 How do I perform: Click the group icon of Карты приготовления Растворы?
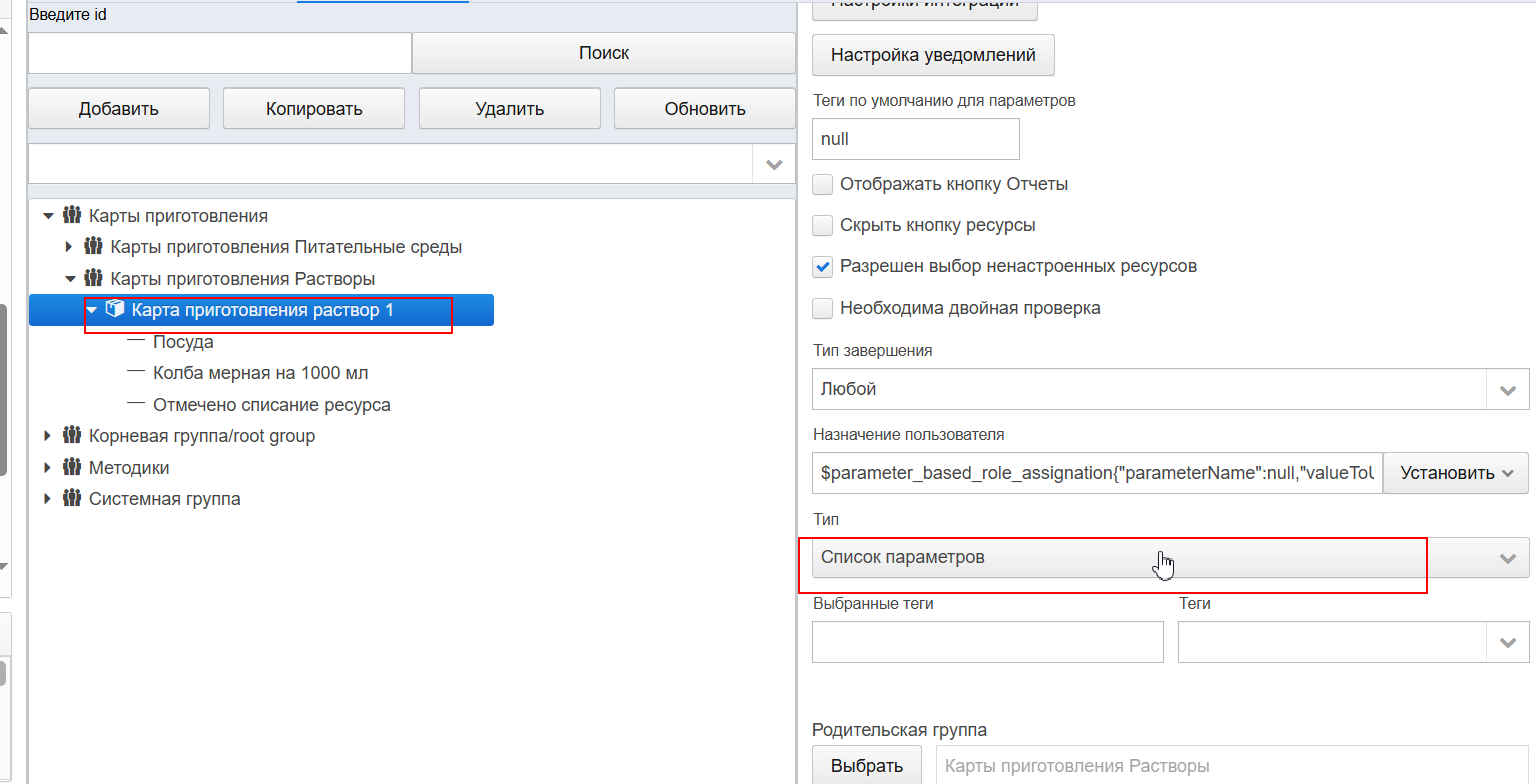click(x=93, y=277)
